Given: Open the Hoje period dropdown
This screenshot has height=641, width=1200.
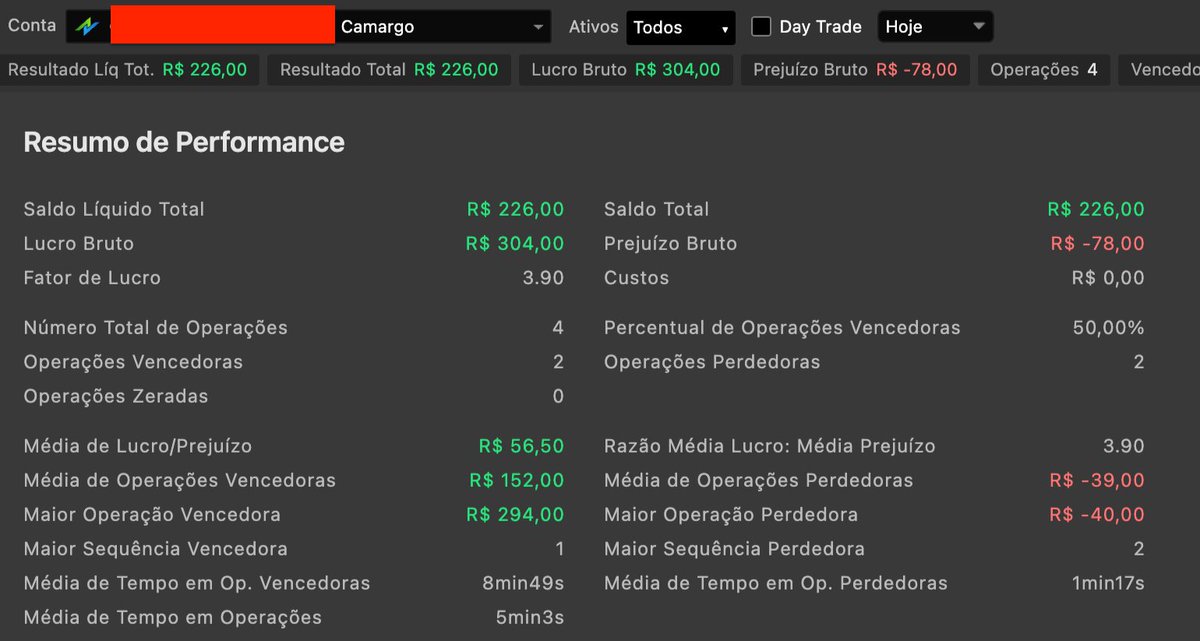Looking at the screenshot, I should click(x=935, y=27).
